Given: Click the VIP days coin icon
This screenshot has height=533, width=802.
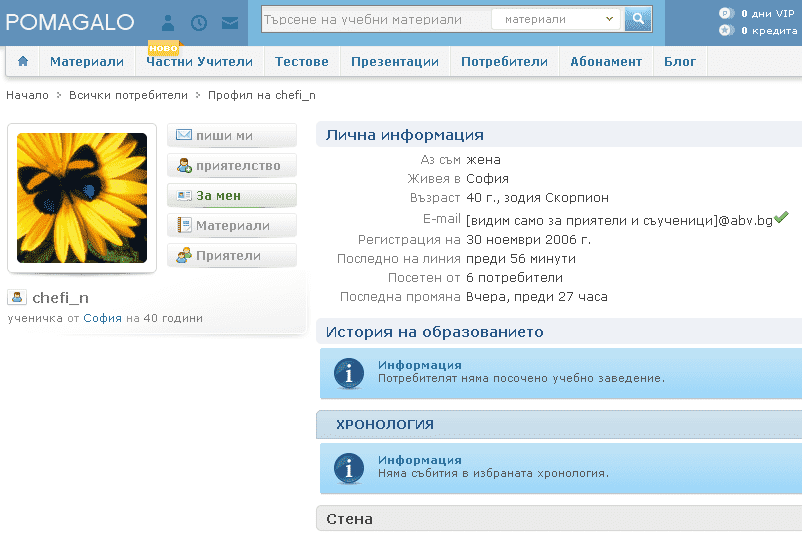Looking at the screenshot, I should 726,13.
